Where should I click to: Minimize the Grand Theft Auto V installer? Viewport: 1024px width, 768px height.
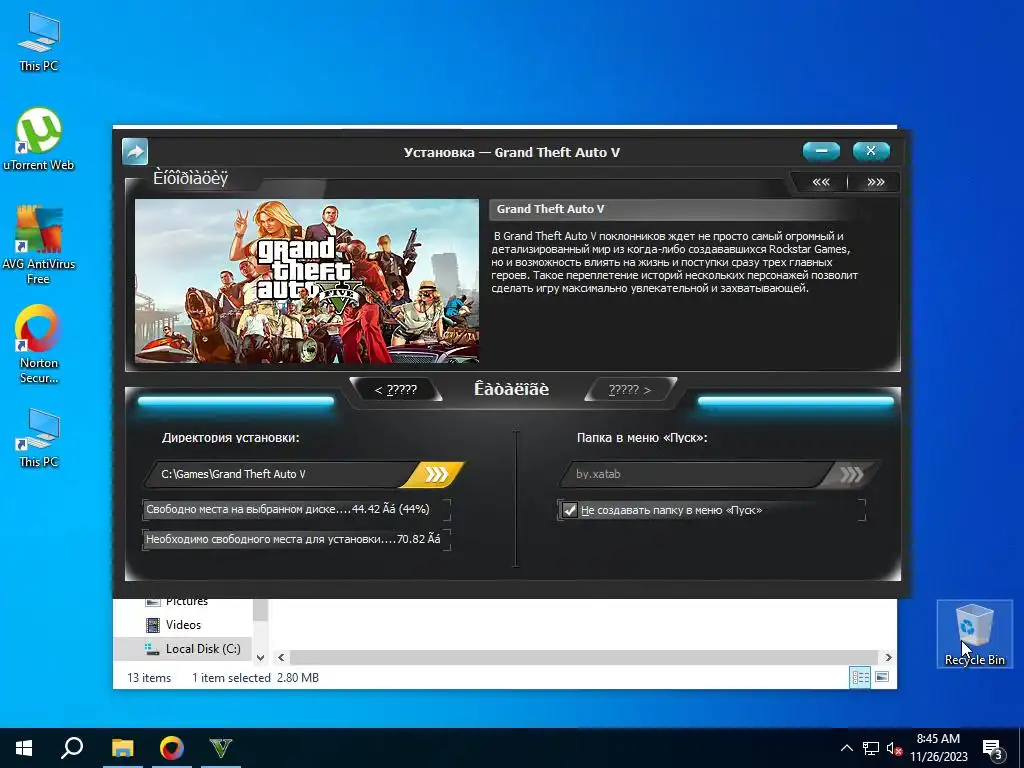click(x=821, y=152)
